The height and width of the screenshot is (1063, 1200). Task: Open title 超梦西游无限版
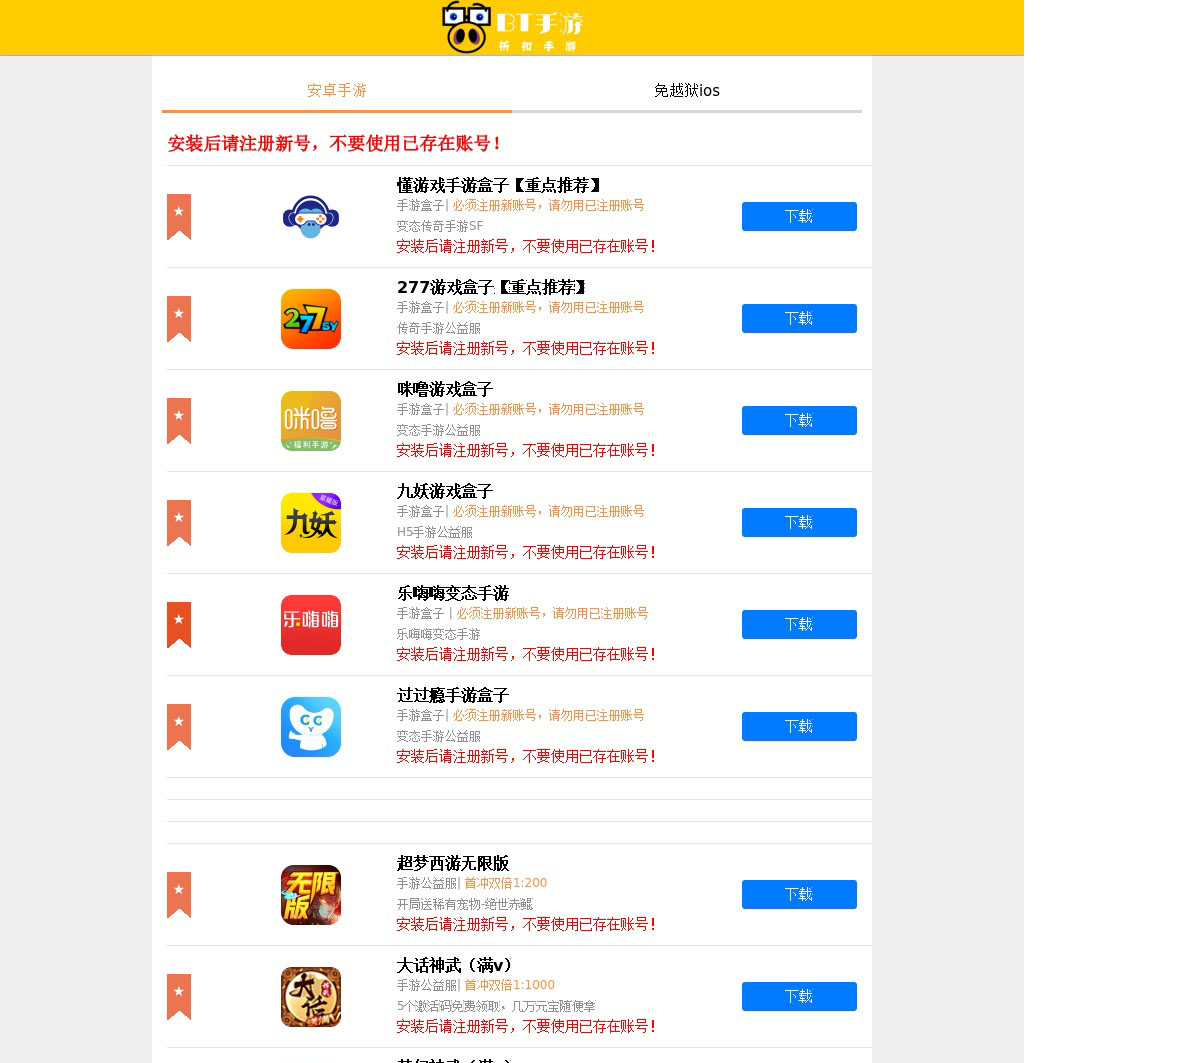click(x=453, y=863)
